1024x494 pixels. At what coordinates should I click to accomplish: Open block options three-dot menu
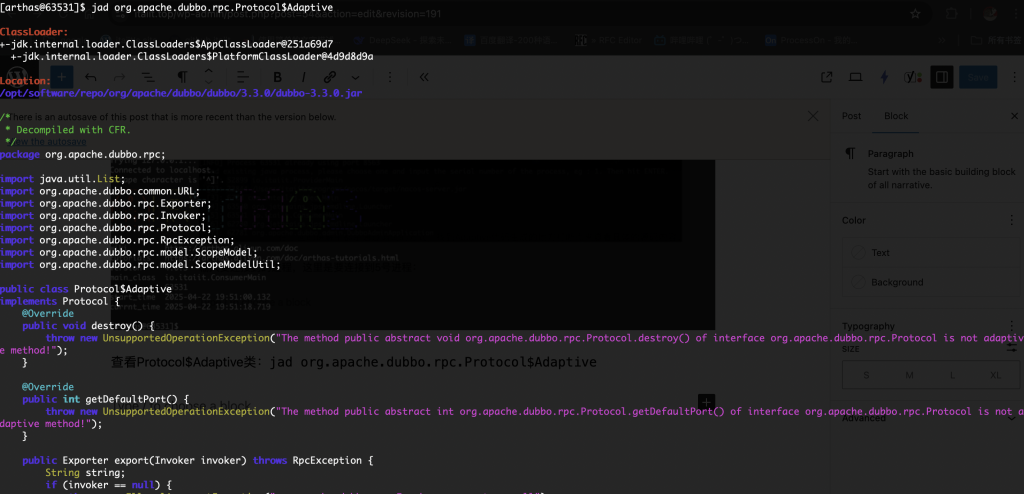[x=390, y=77]
